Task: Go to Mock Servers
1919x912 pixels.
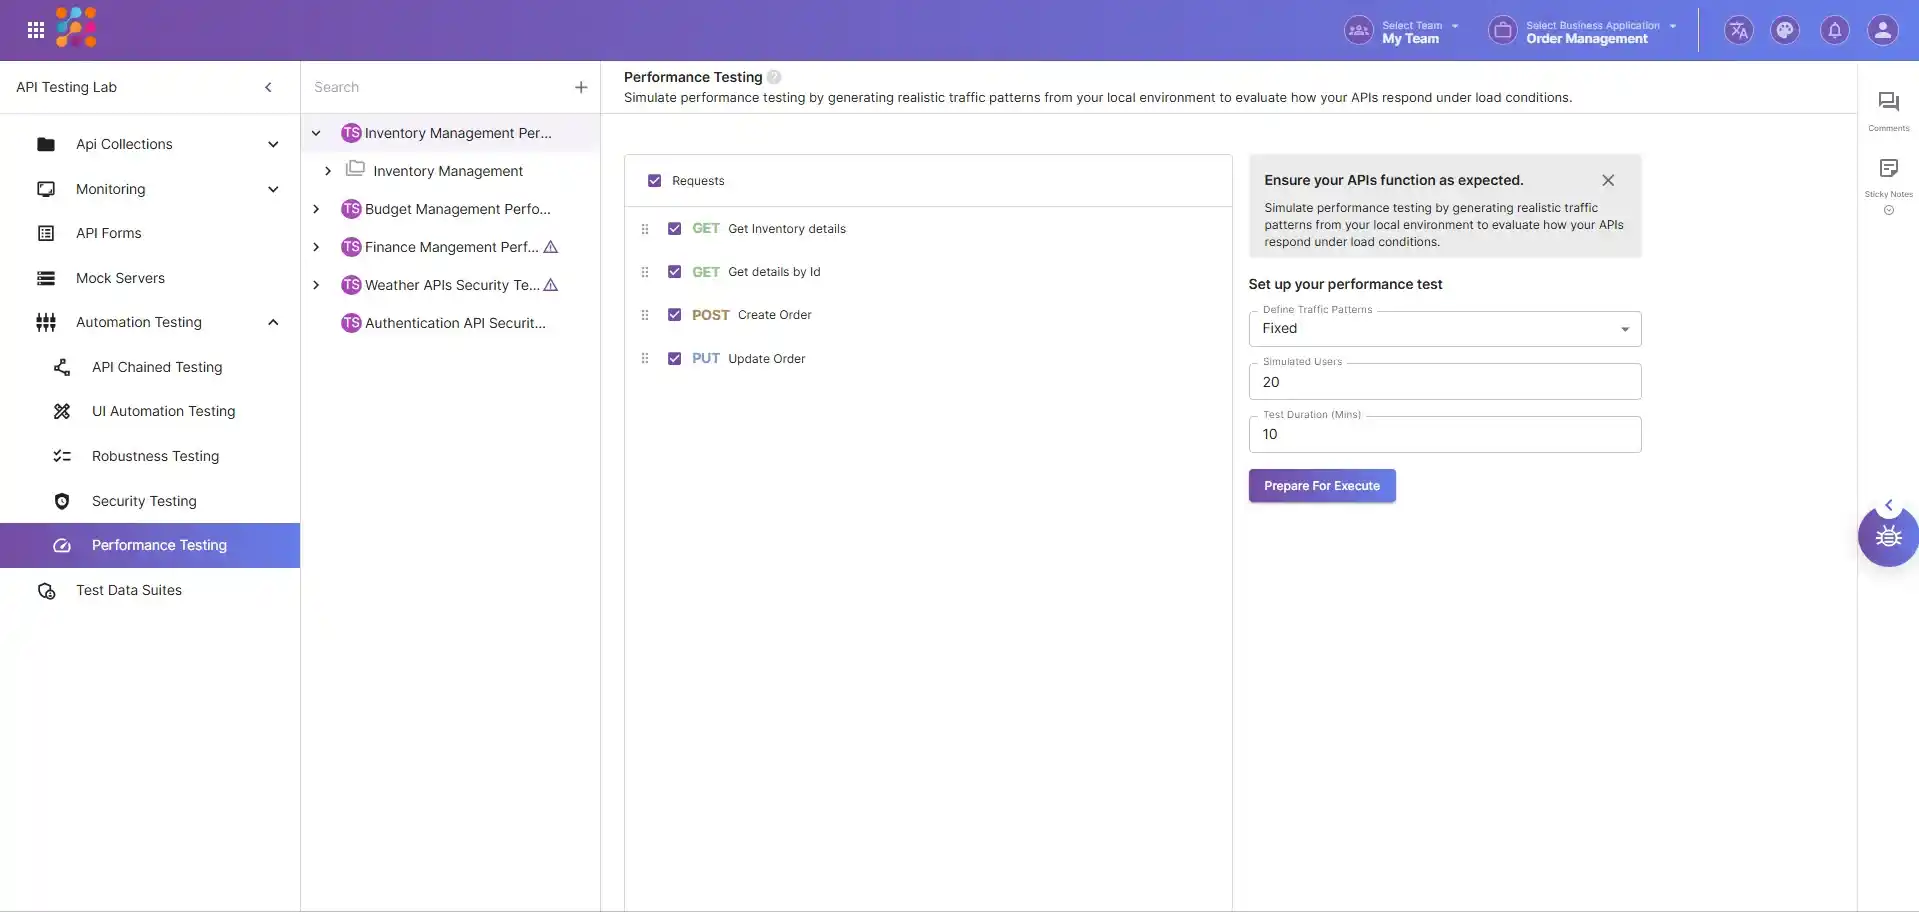Action: tap(120, 278)
